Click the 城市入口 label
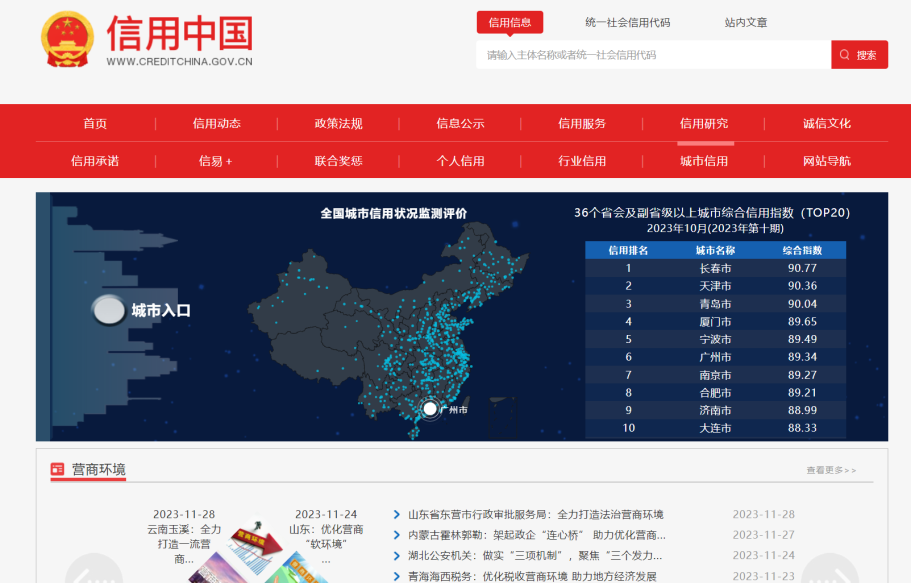This screenshot has width=911, height=583. 161,310
